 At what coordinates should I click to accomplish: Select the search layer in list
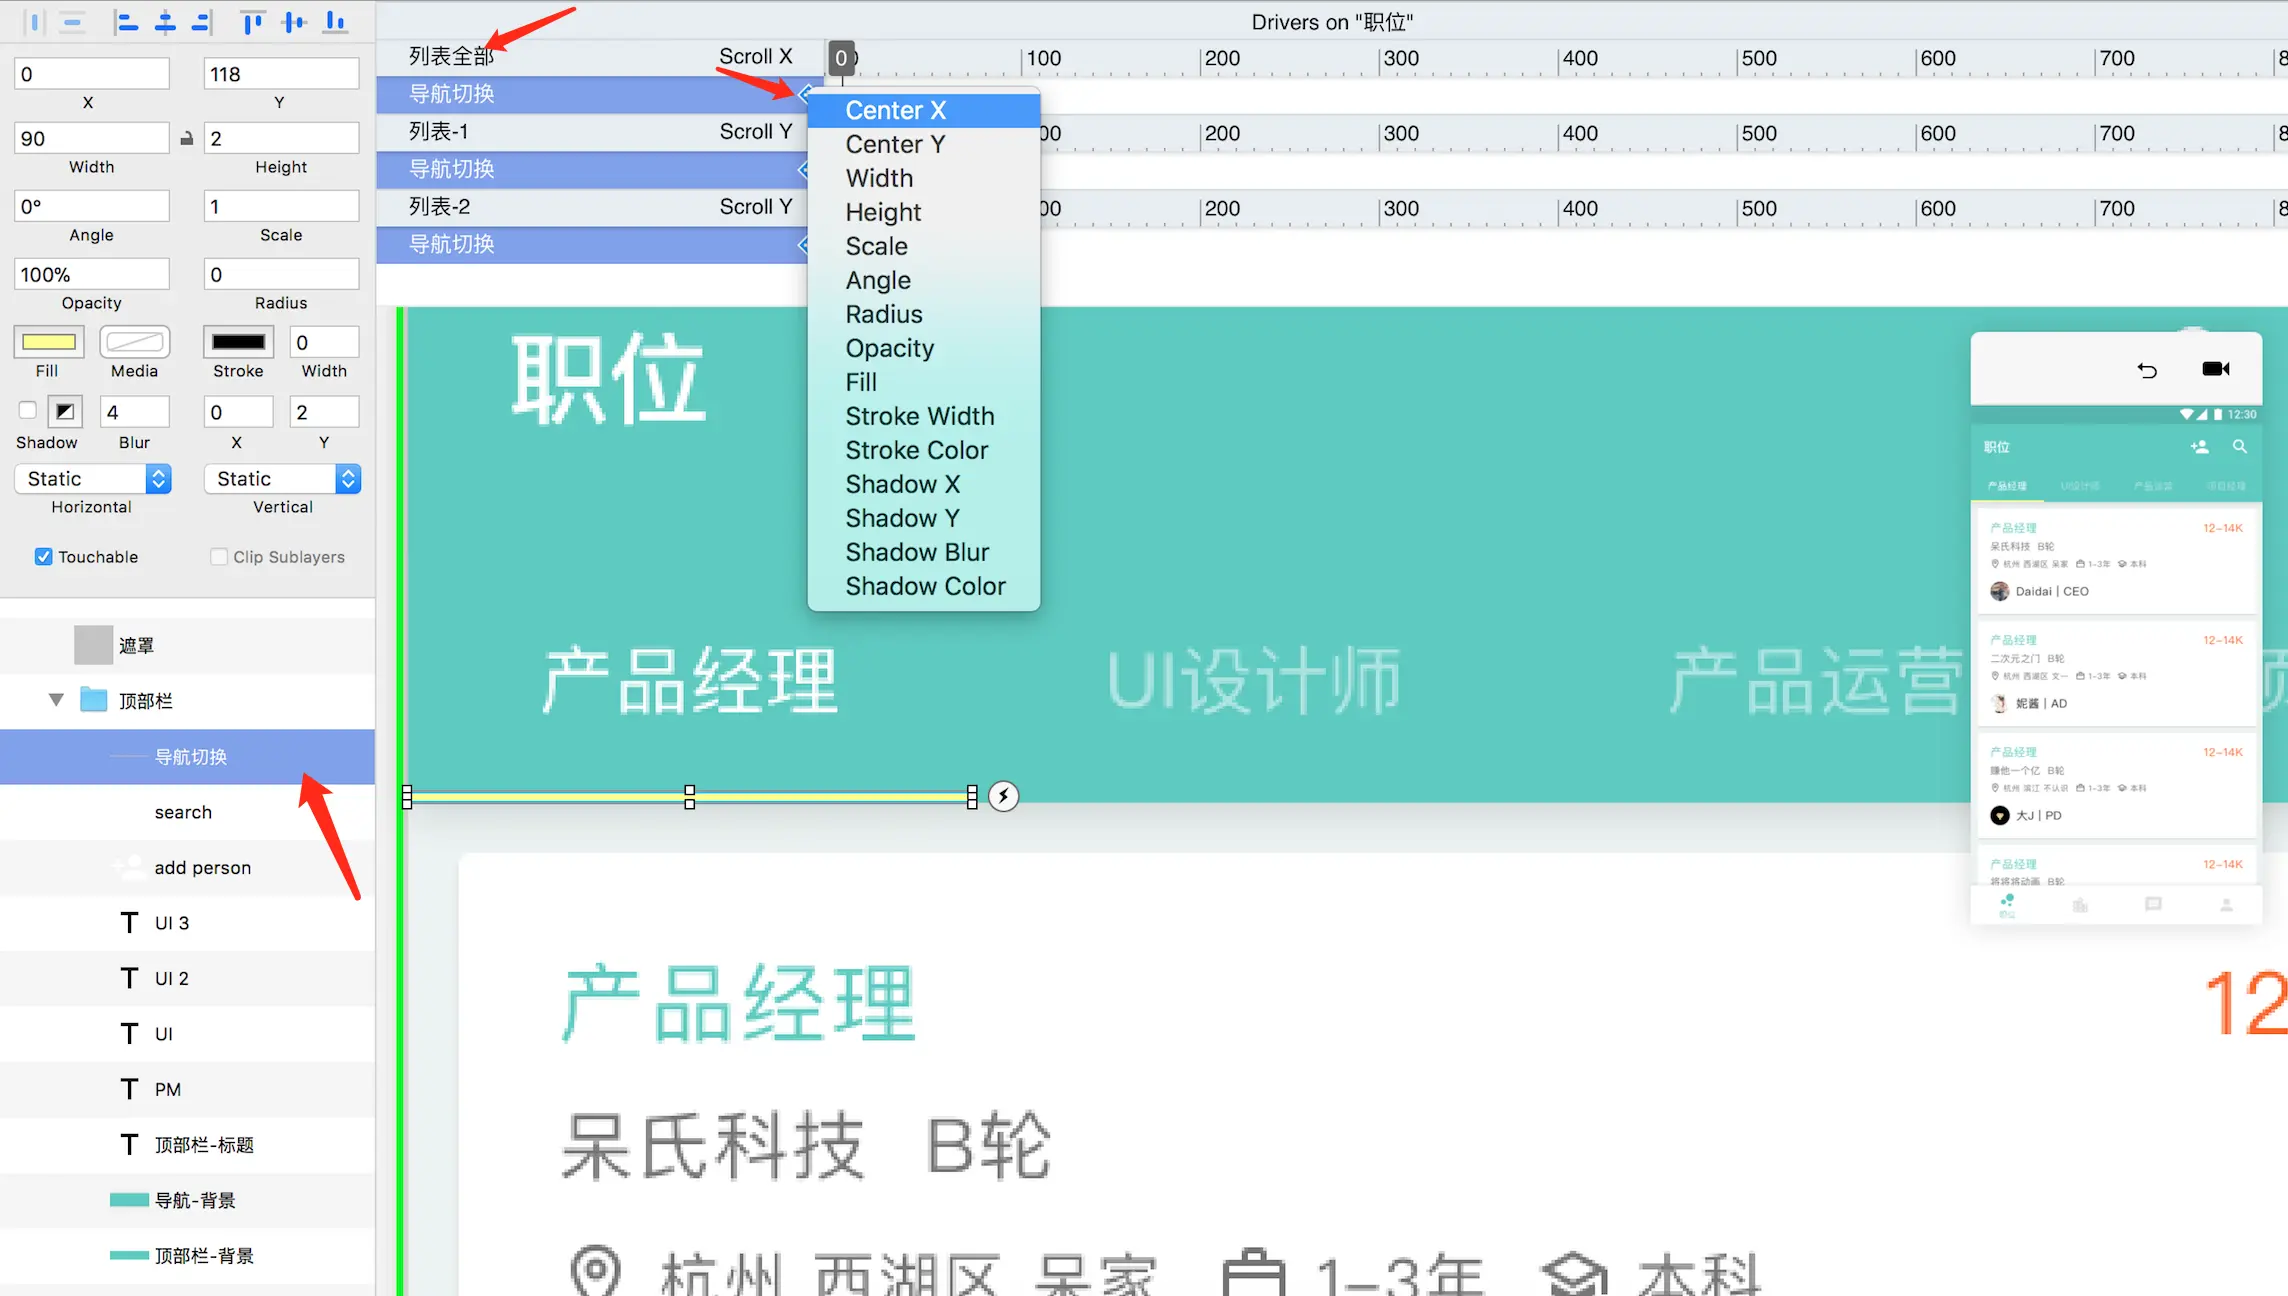(x=183, y=812)
